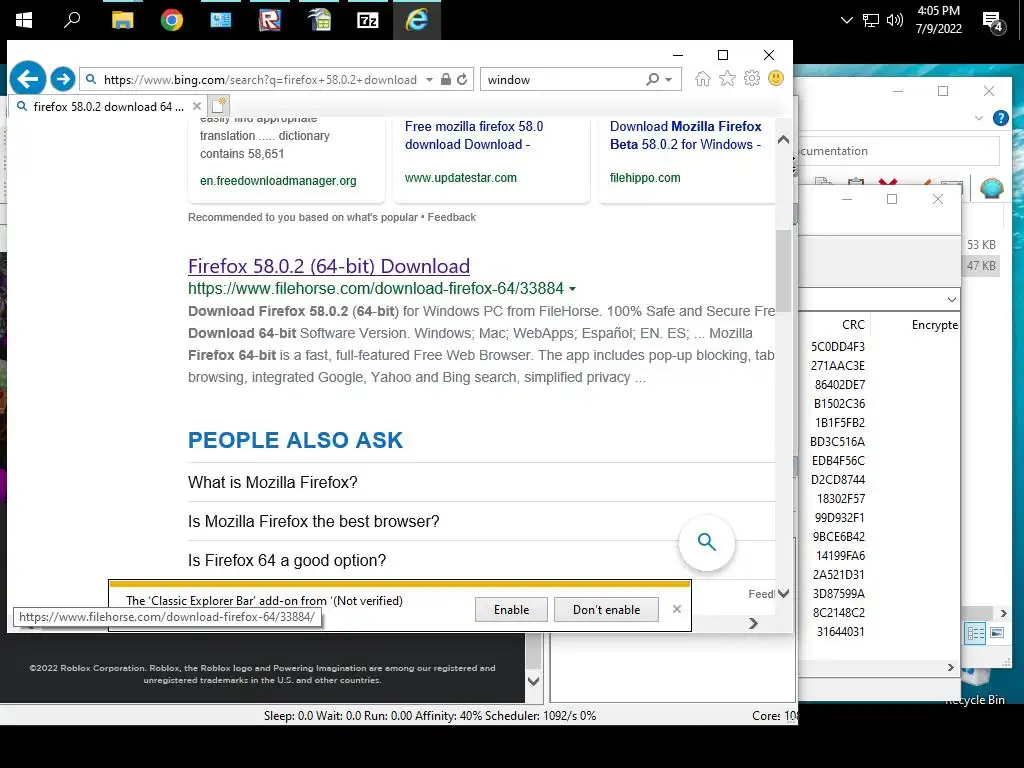Expand the ribbon chevron beside help icon
Screen dimensions: 1024x768
(978, 118)
